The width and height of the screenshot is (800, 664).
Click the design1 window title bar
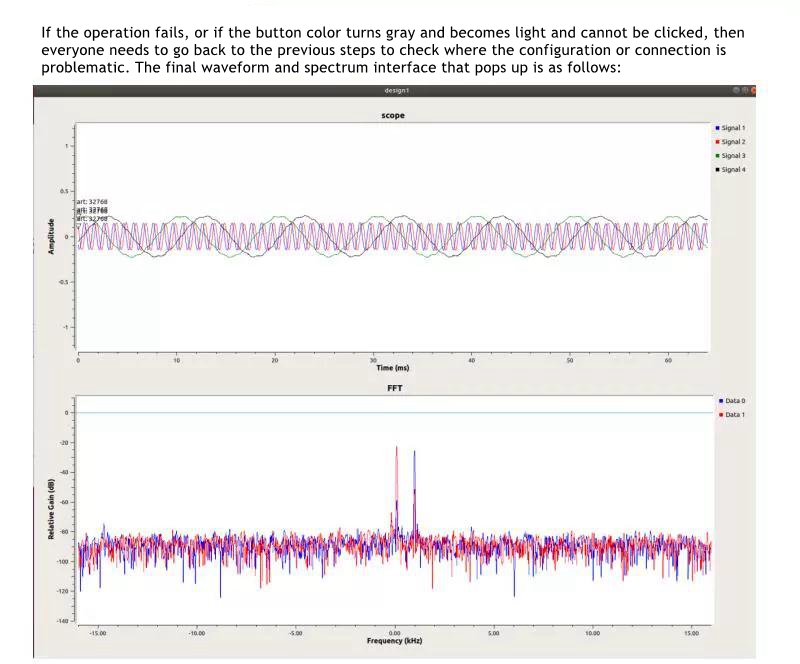click(395, 91)
